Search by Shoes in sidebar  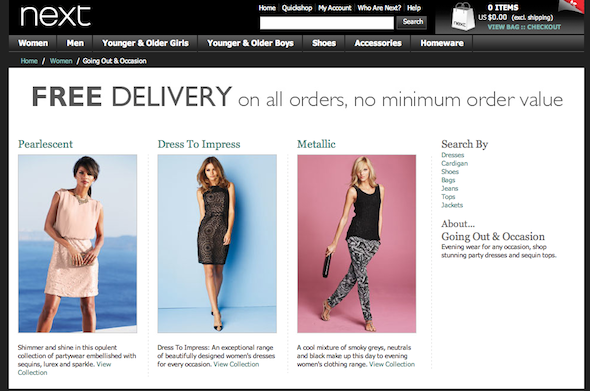tap(450, 172)
